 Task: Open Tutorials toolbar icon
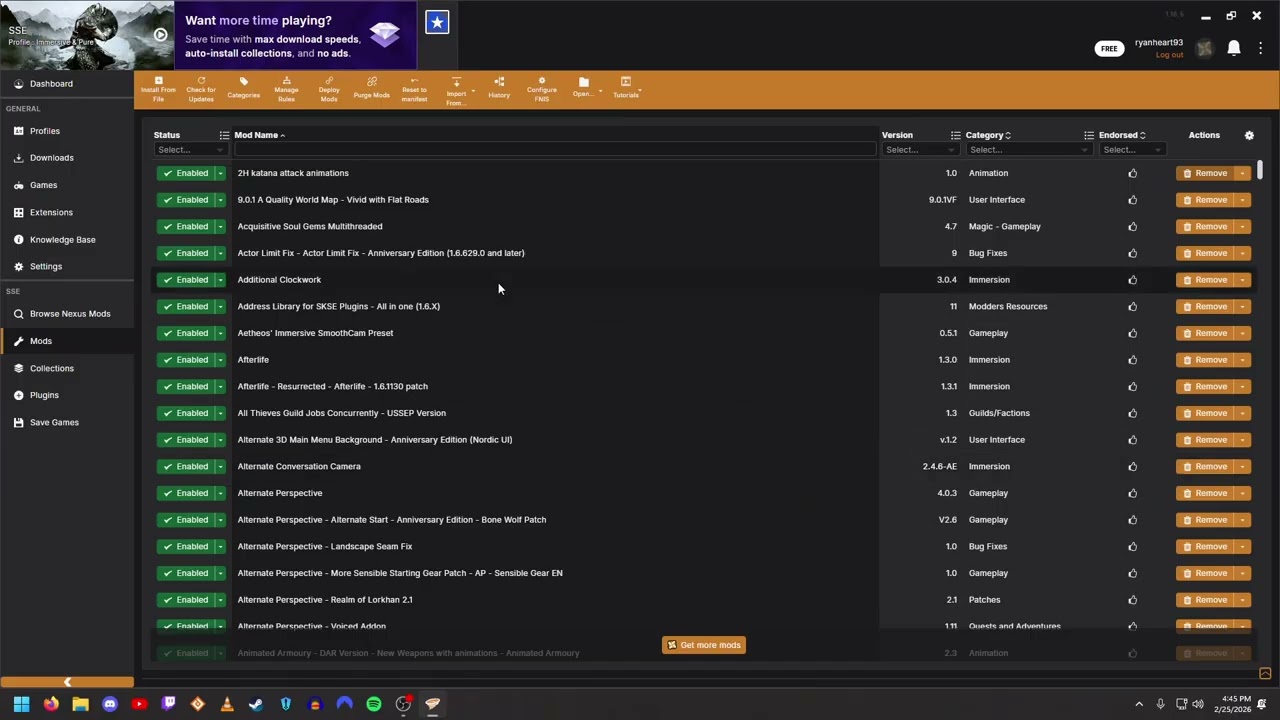click(x=626, y=81)
